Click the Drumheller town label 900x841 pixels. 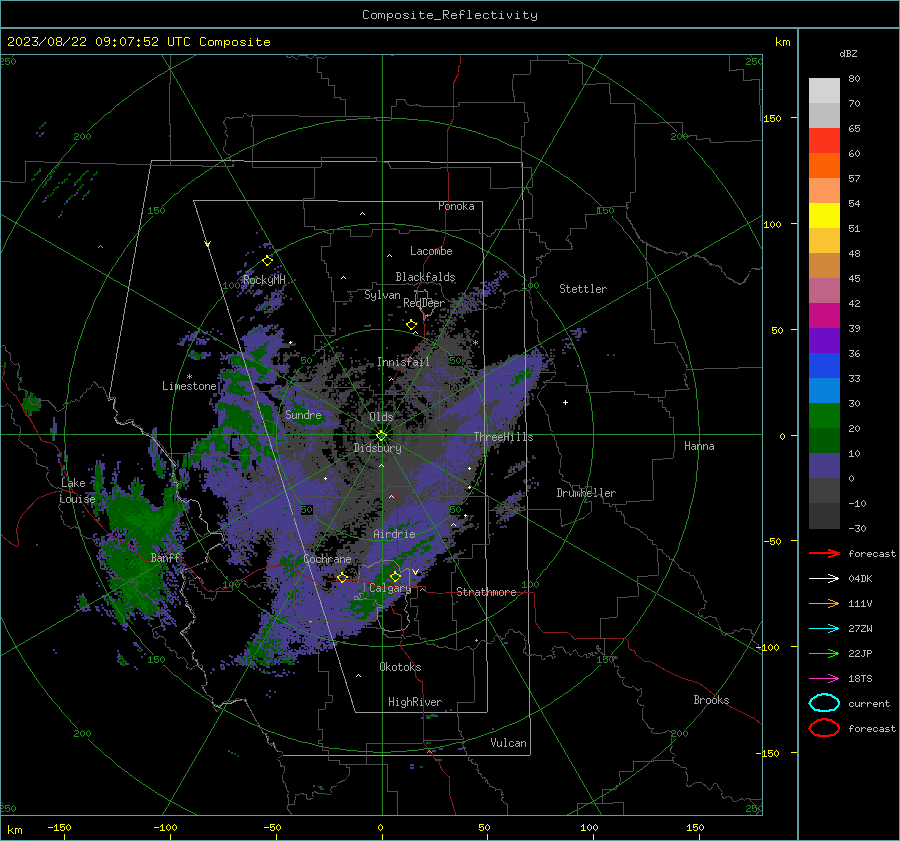pos(586,493)
